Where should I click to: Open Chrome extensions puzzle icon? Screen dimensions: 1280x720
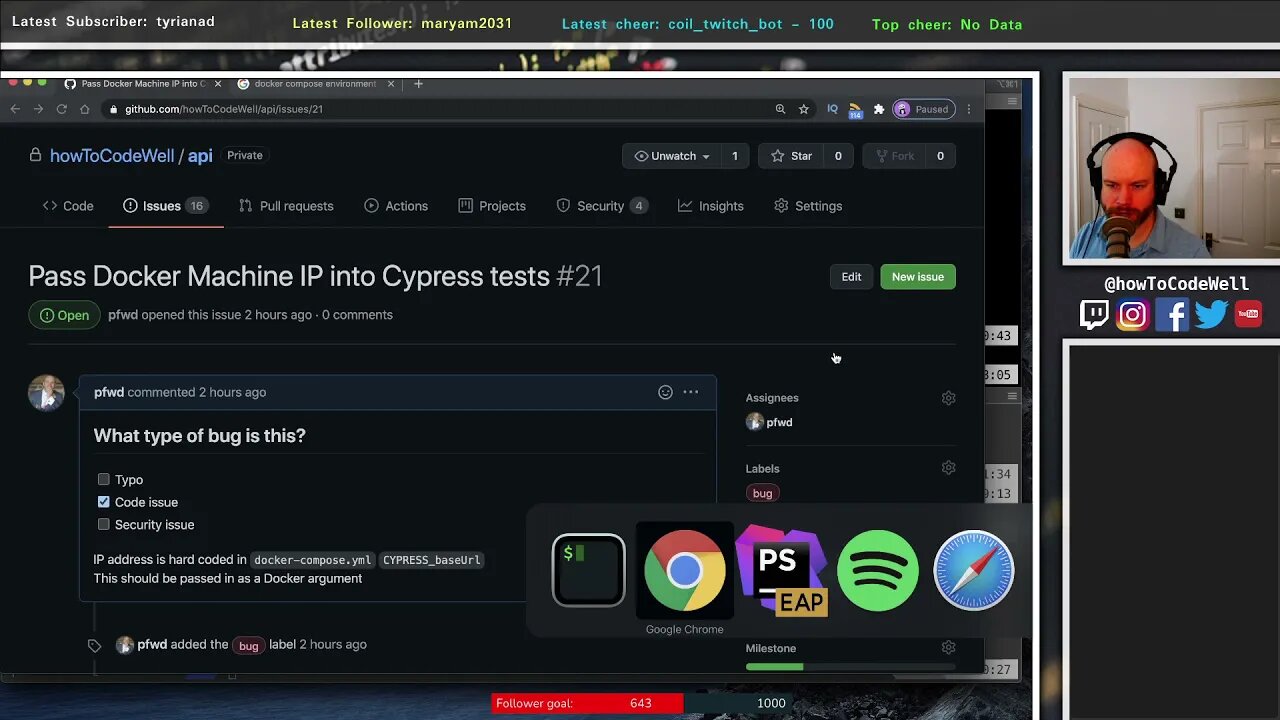coord(879,109)
